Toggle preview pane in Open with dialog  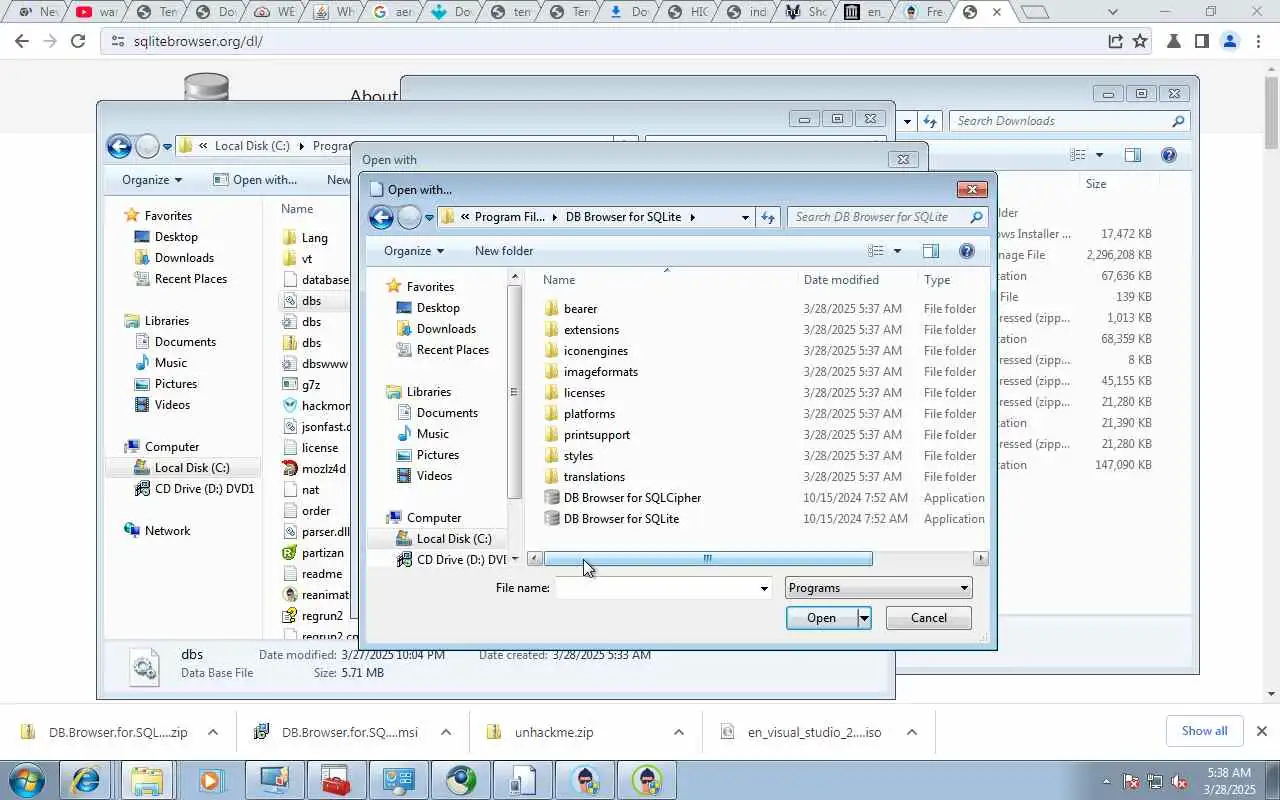pyautogui.click(x=931, y=251)
